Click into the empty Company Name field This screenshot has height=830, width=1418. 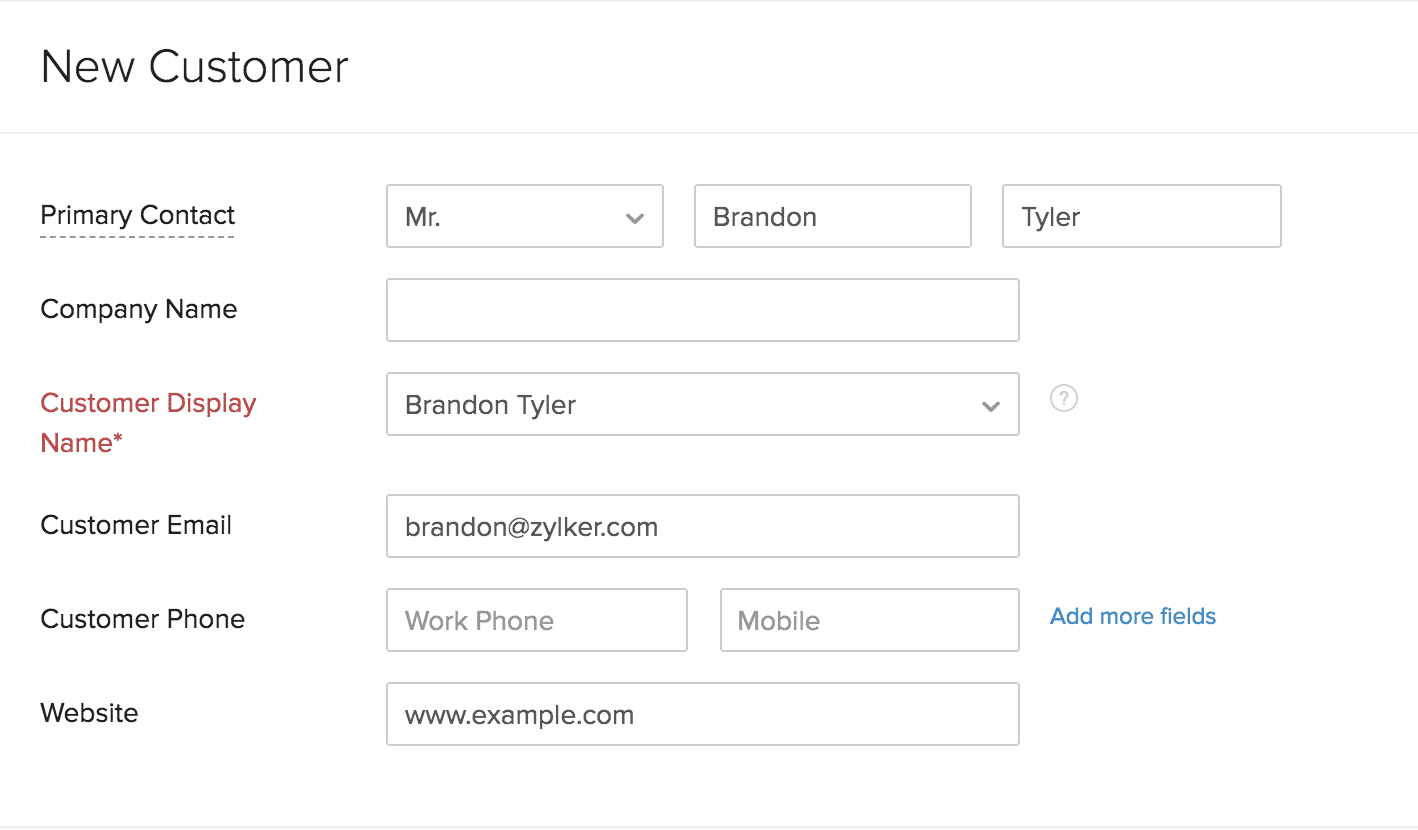(x=702, y=310)
